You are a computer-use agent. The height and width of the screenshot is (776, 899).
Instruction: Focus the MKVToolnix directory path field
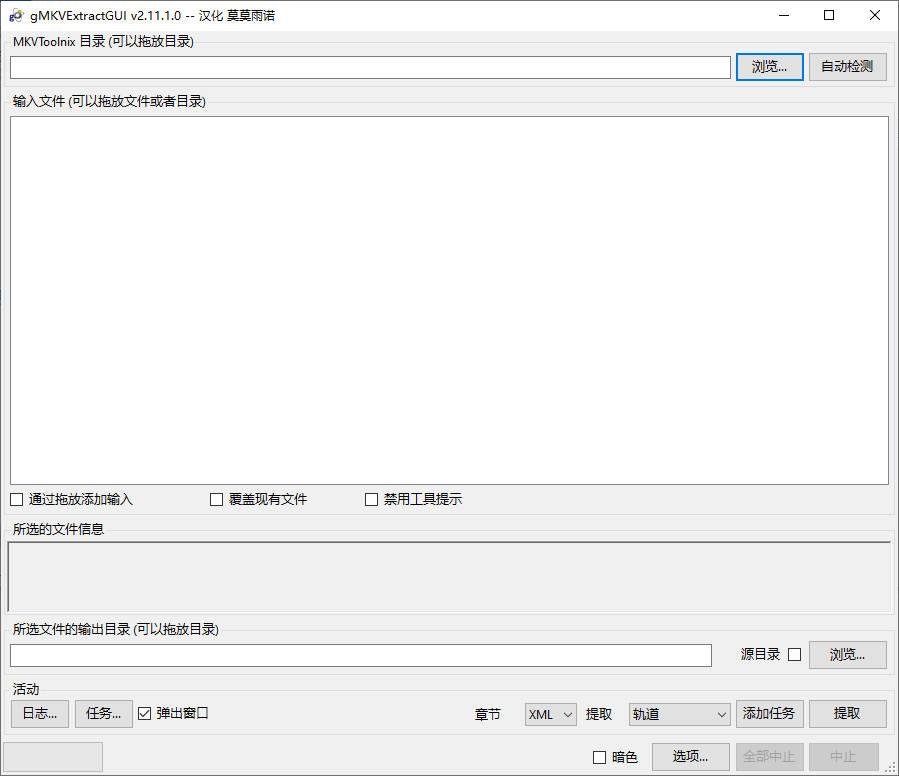tap(370, 67)
